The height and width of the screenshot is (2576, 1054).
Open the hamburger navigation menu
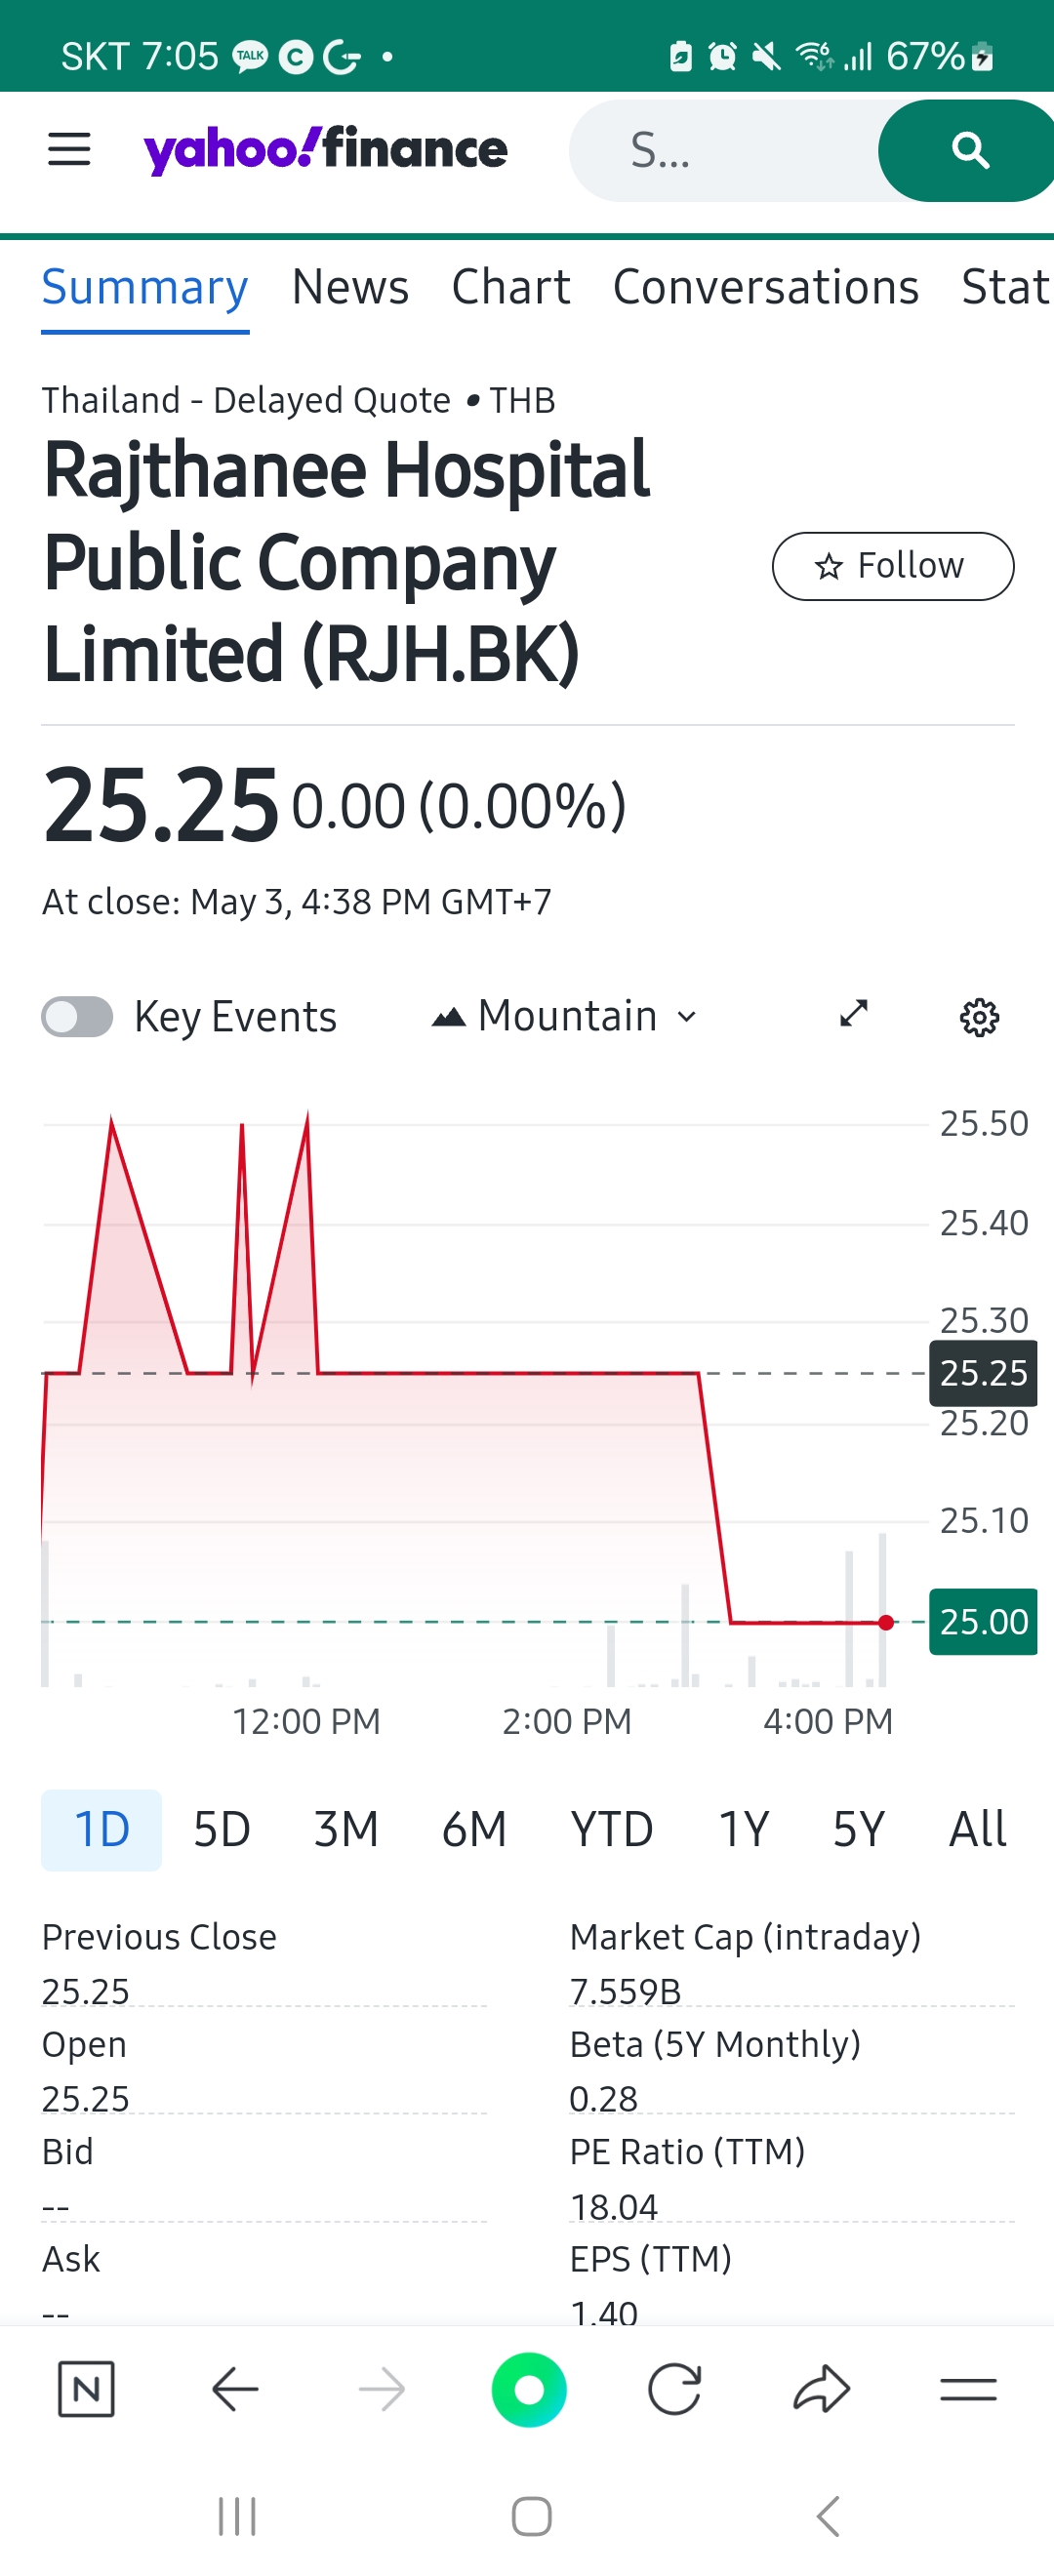pyautogui.click(x=69, y=150)
